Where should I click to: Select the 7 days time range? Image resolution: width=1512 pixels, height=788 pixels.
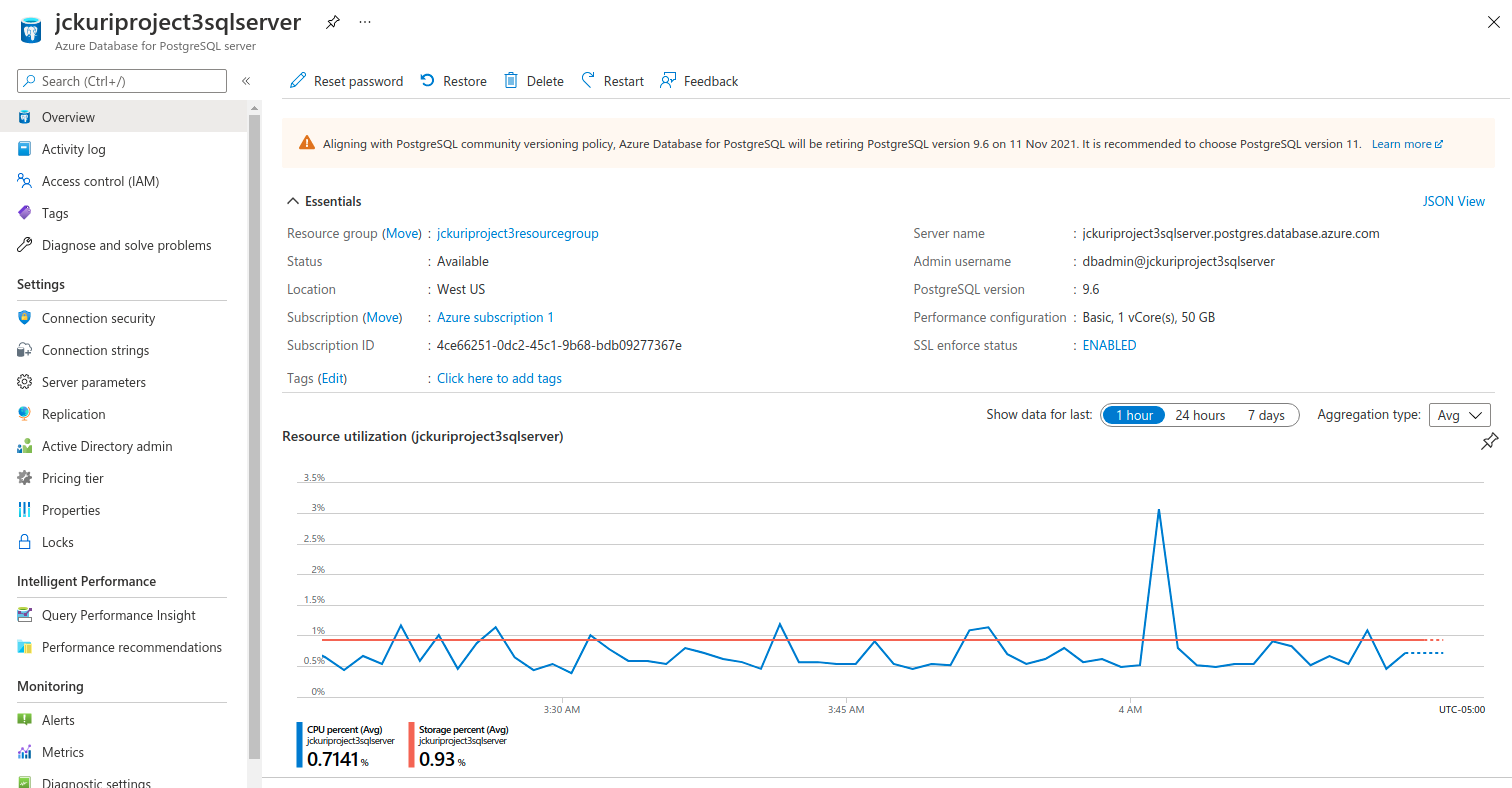(1266, 415)
